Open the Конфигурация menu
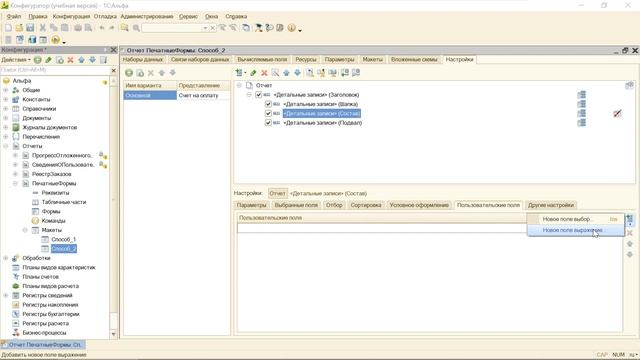The image size is (640, 360). click(71, 16)
